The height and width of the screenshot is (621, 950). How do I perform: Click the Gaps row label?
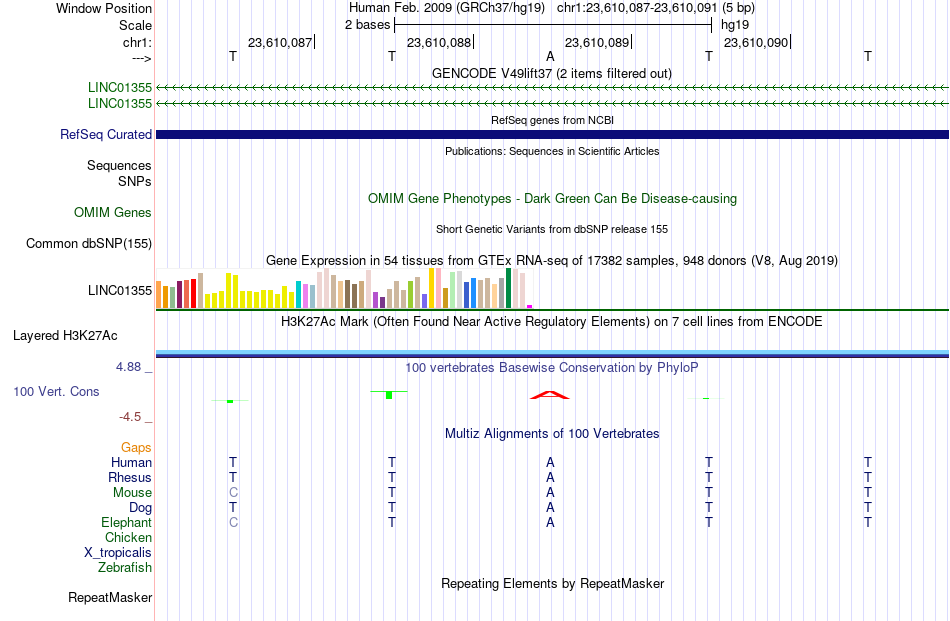136,448
